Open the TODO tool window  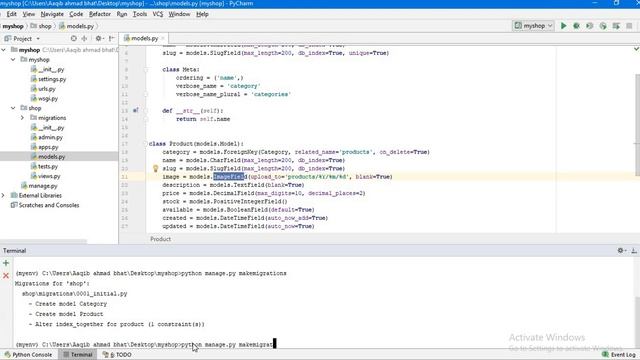117,355
